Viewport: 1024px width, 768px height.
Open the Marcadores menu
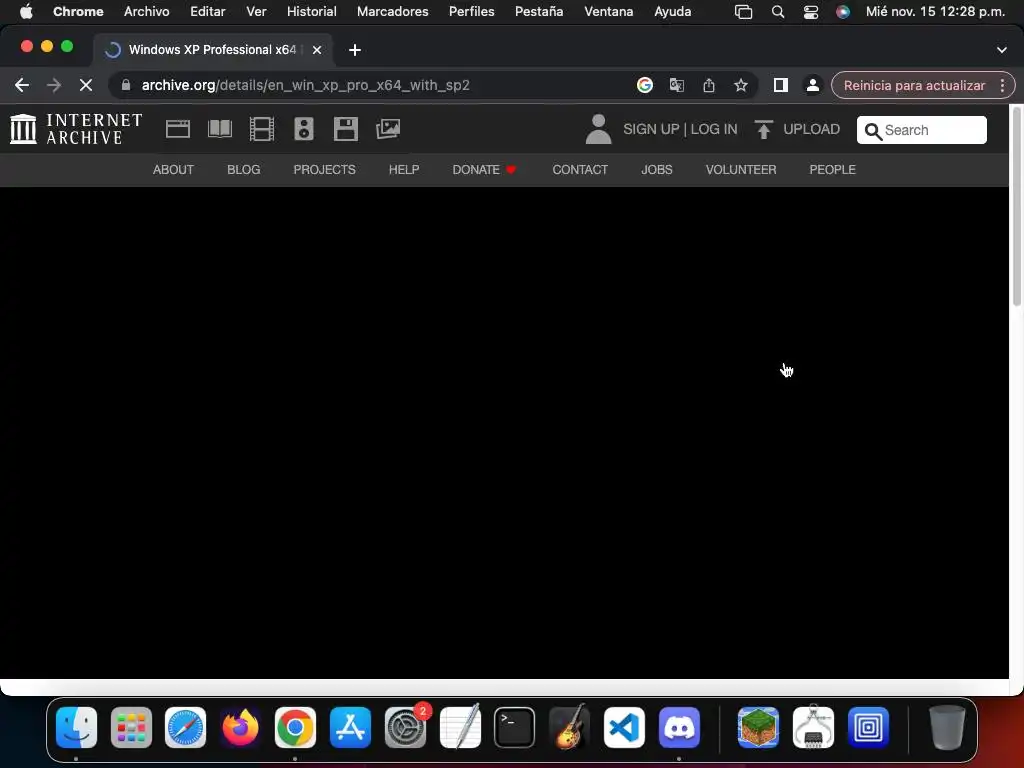pos(392,12)
